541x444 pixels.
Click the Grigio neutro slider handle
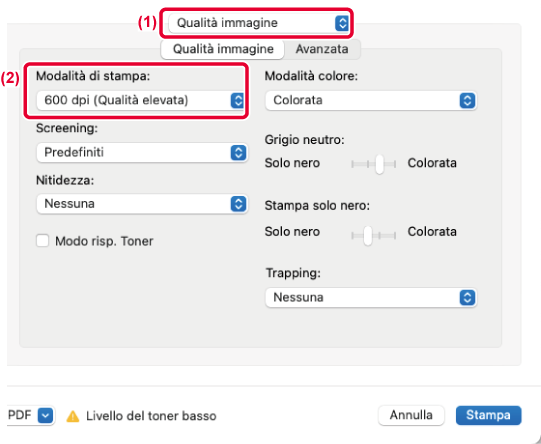pos(380,164)
